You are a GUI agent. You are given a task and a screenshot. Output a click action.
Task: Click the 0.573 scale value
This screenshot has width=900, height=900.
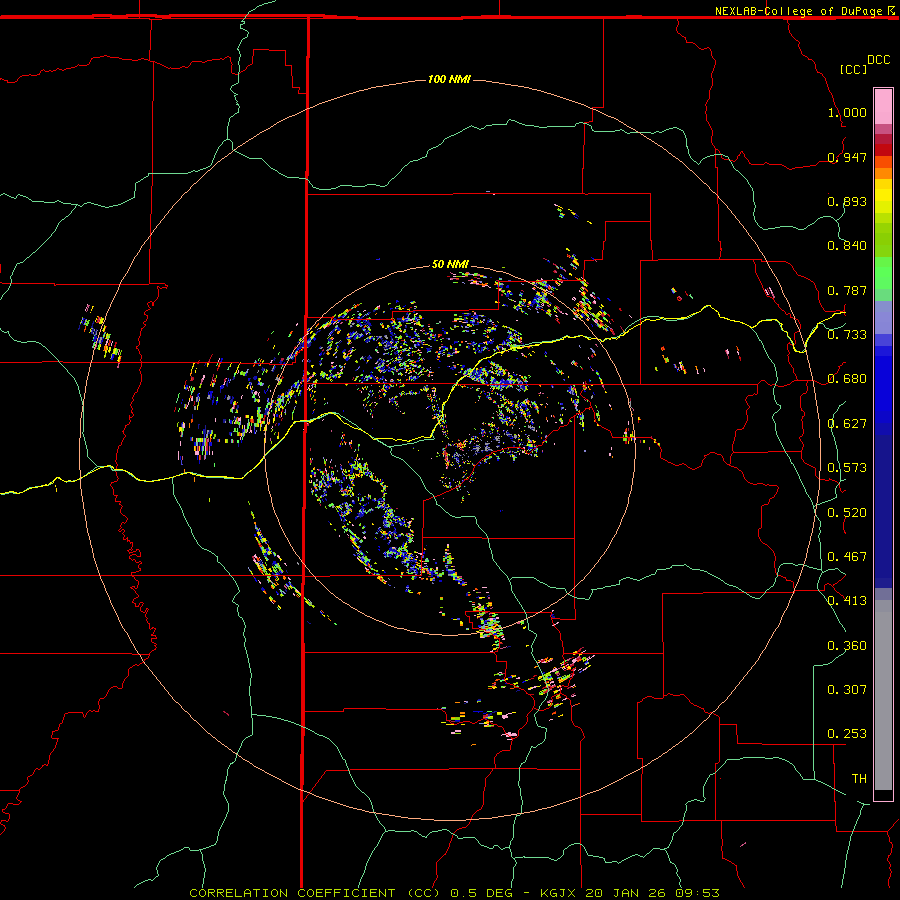click(847, 468)
